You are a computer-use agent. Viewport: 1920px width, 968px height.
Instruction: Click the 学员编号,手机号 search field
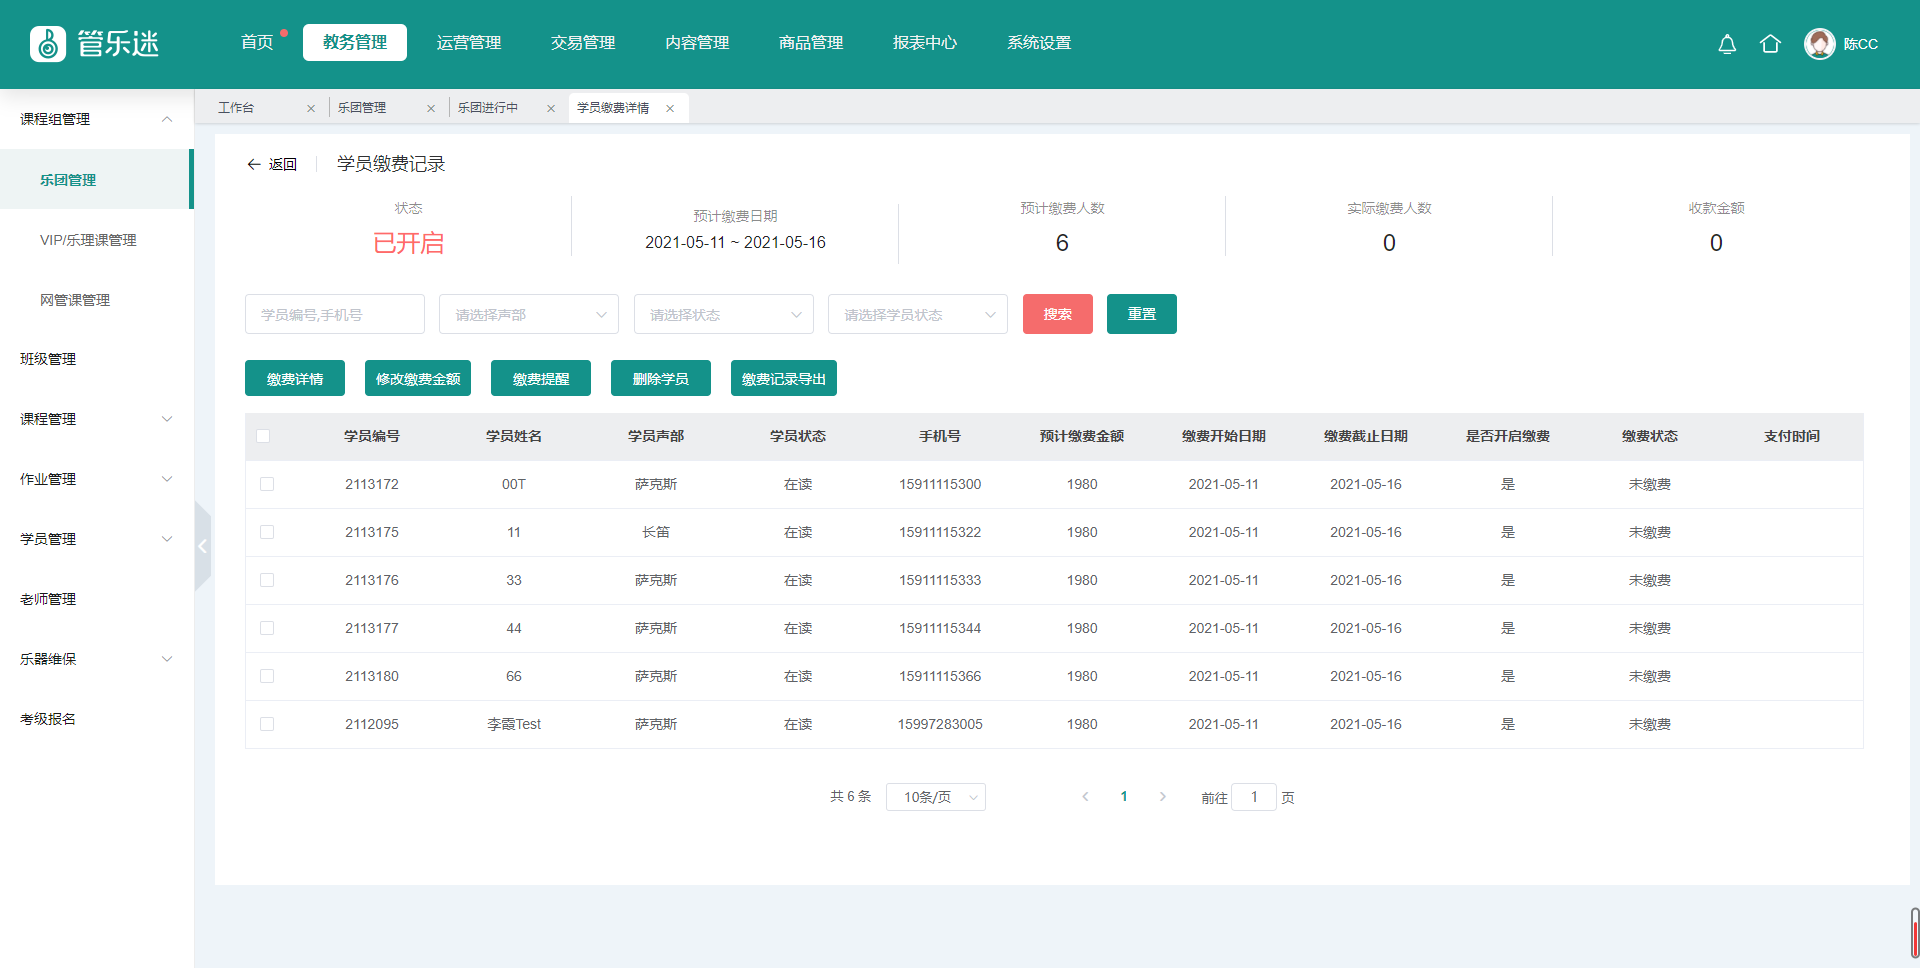click(x=334, y=315)
